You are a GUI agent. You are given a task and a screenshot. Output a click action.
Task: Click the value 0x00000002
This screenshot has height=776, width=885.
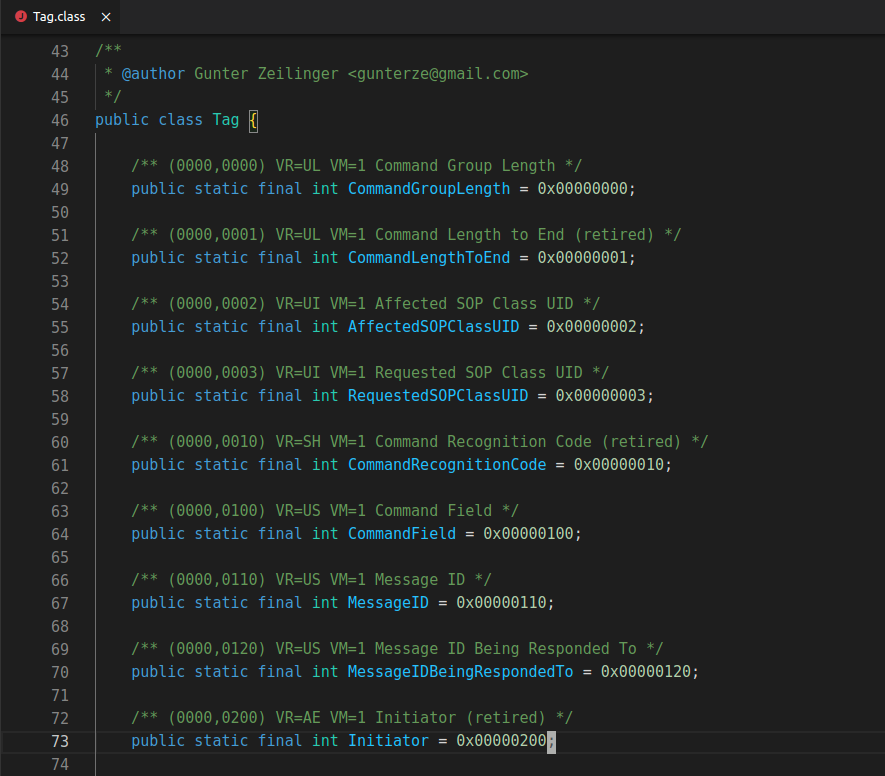pos(592,326)
